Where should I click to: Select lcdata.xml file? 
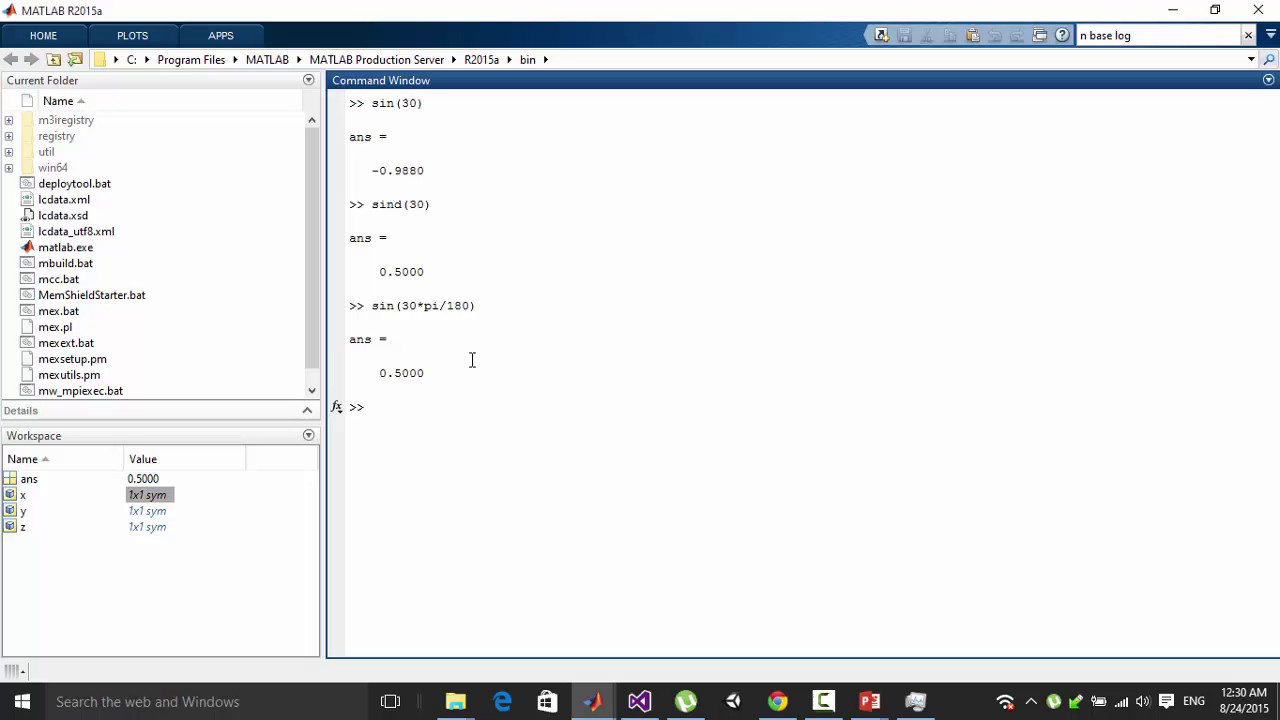pyautogui.click(x=64, y=200)
